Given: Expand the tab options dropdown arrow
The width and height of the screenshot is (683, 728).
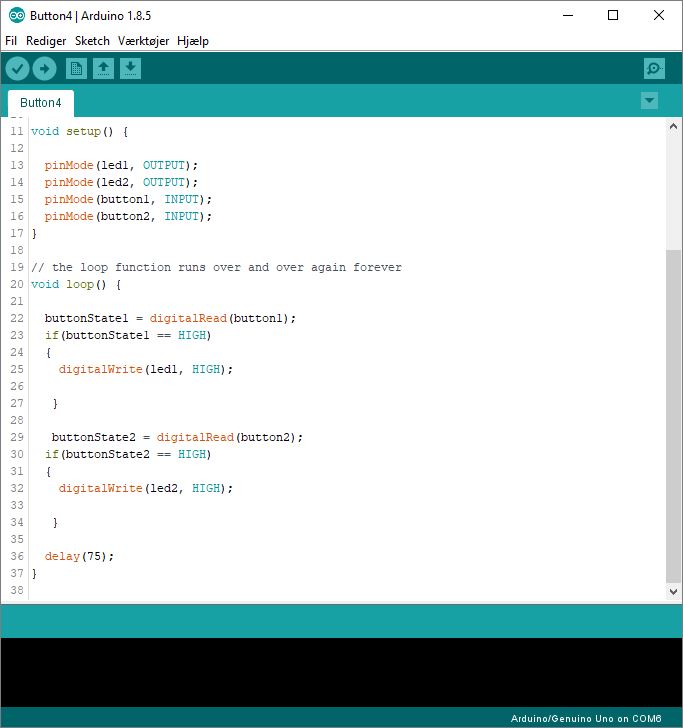Looking at the screenshot, I should tap(649, 100).
